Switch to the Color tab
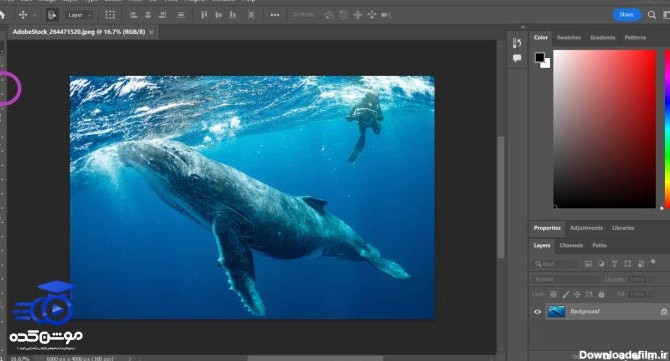This screenshot has width=670, height=361. [541, 38]
